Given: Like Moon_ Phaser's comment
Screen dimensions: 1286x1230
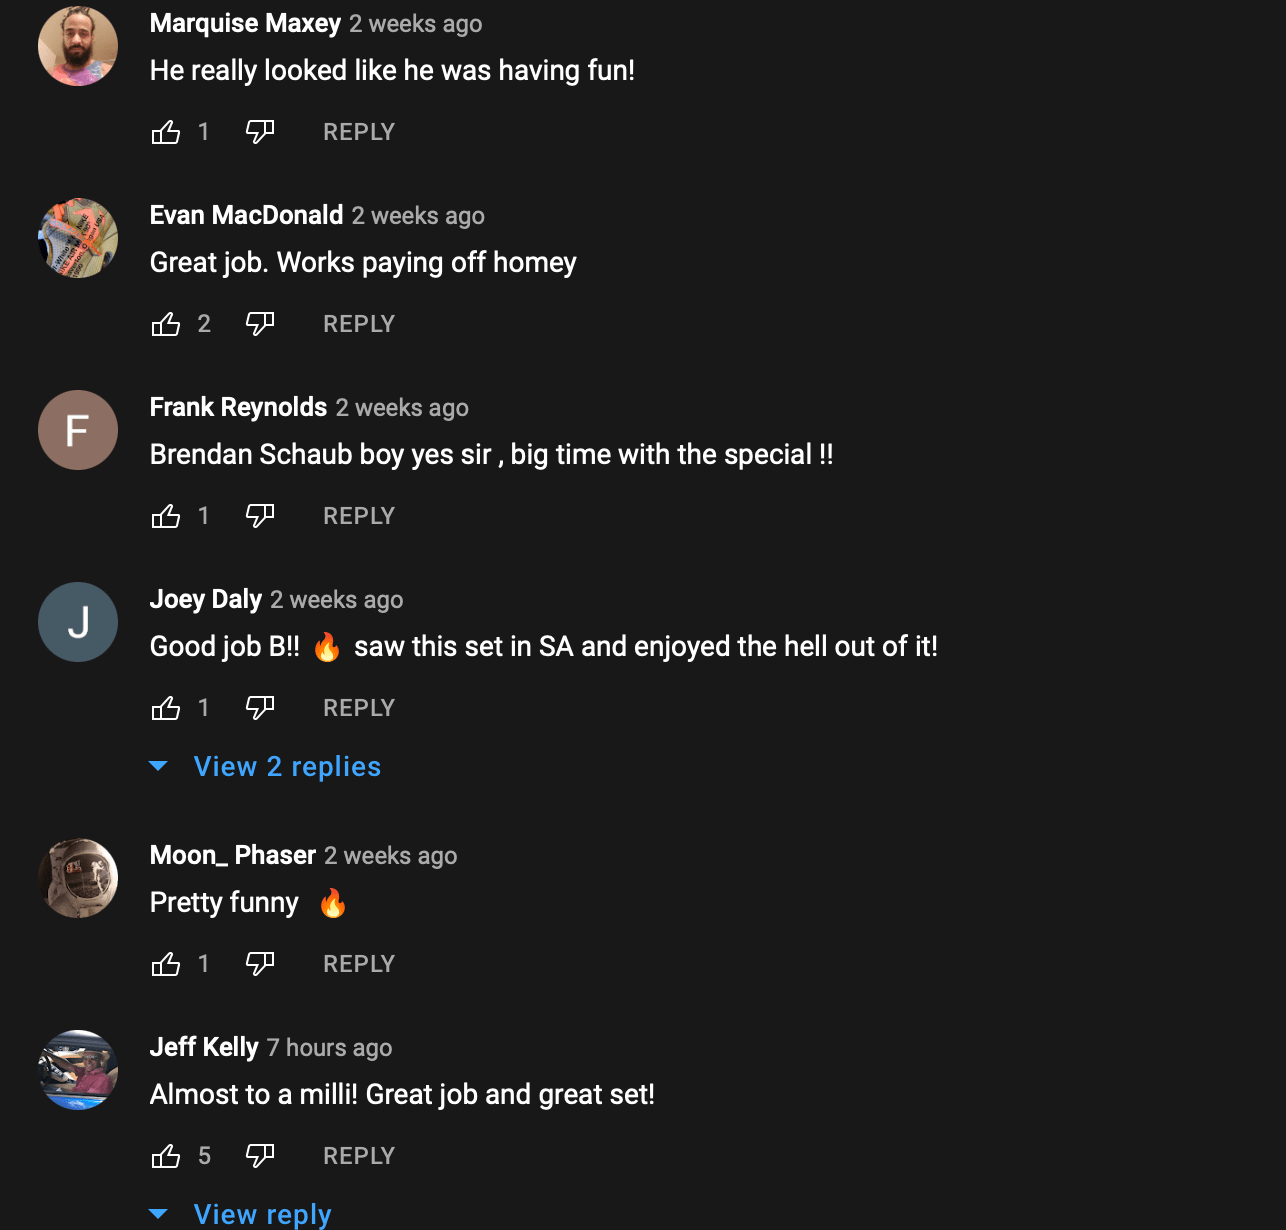Looking at the screenshot, I should (166, 964).
